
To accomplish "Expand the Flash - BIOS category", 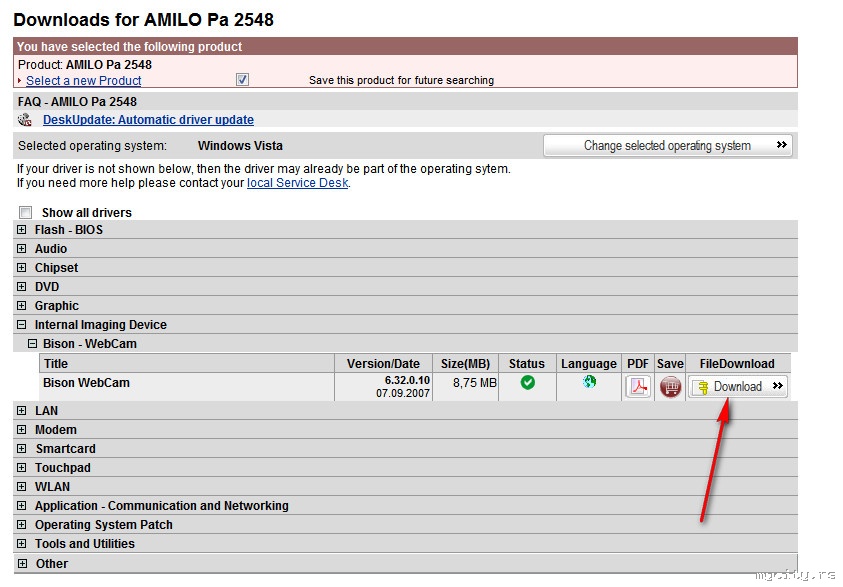I will 21,230.
